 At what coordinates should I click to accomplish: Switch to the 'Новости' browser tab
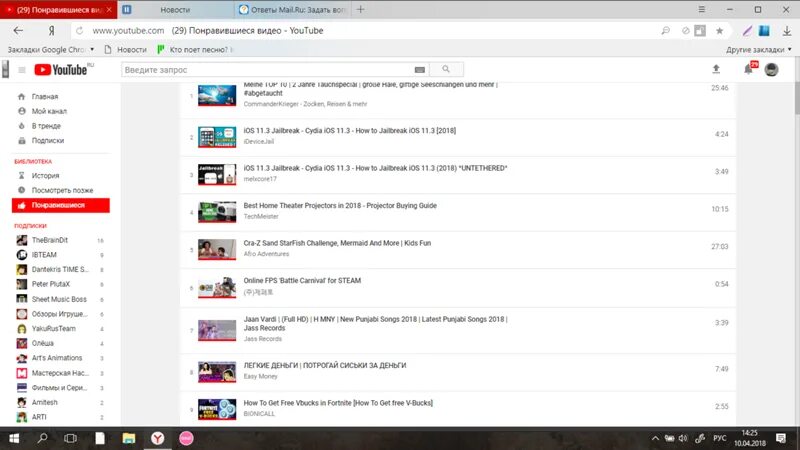pos(175,10)
